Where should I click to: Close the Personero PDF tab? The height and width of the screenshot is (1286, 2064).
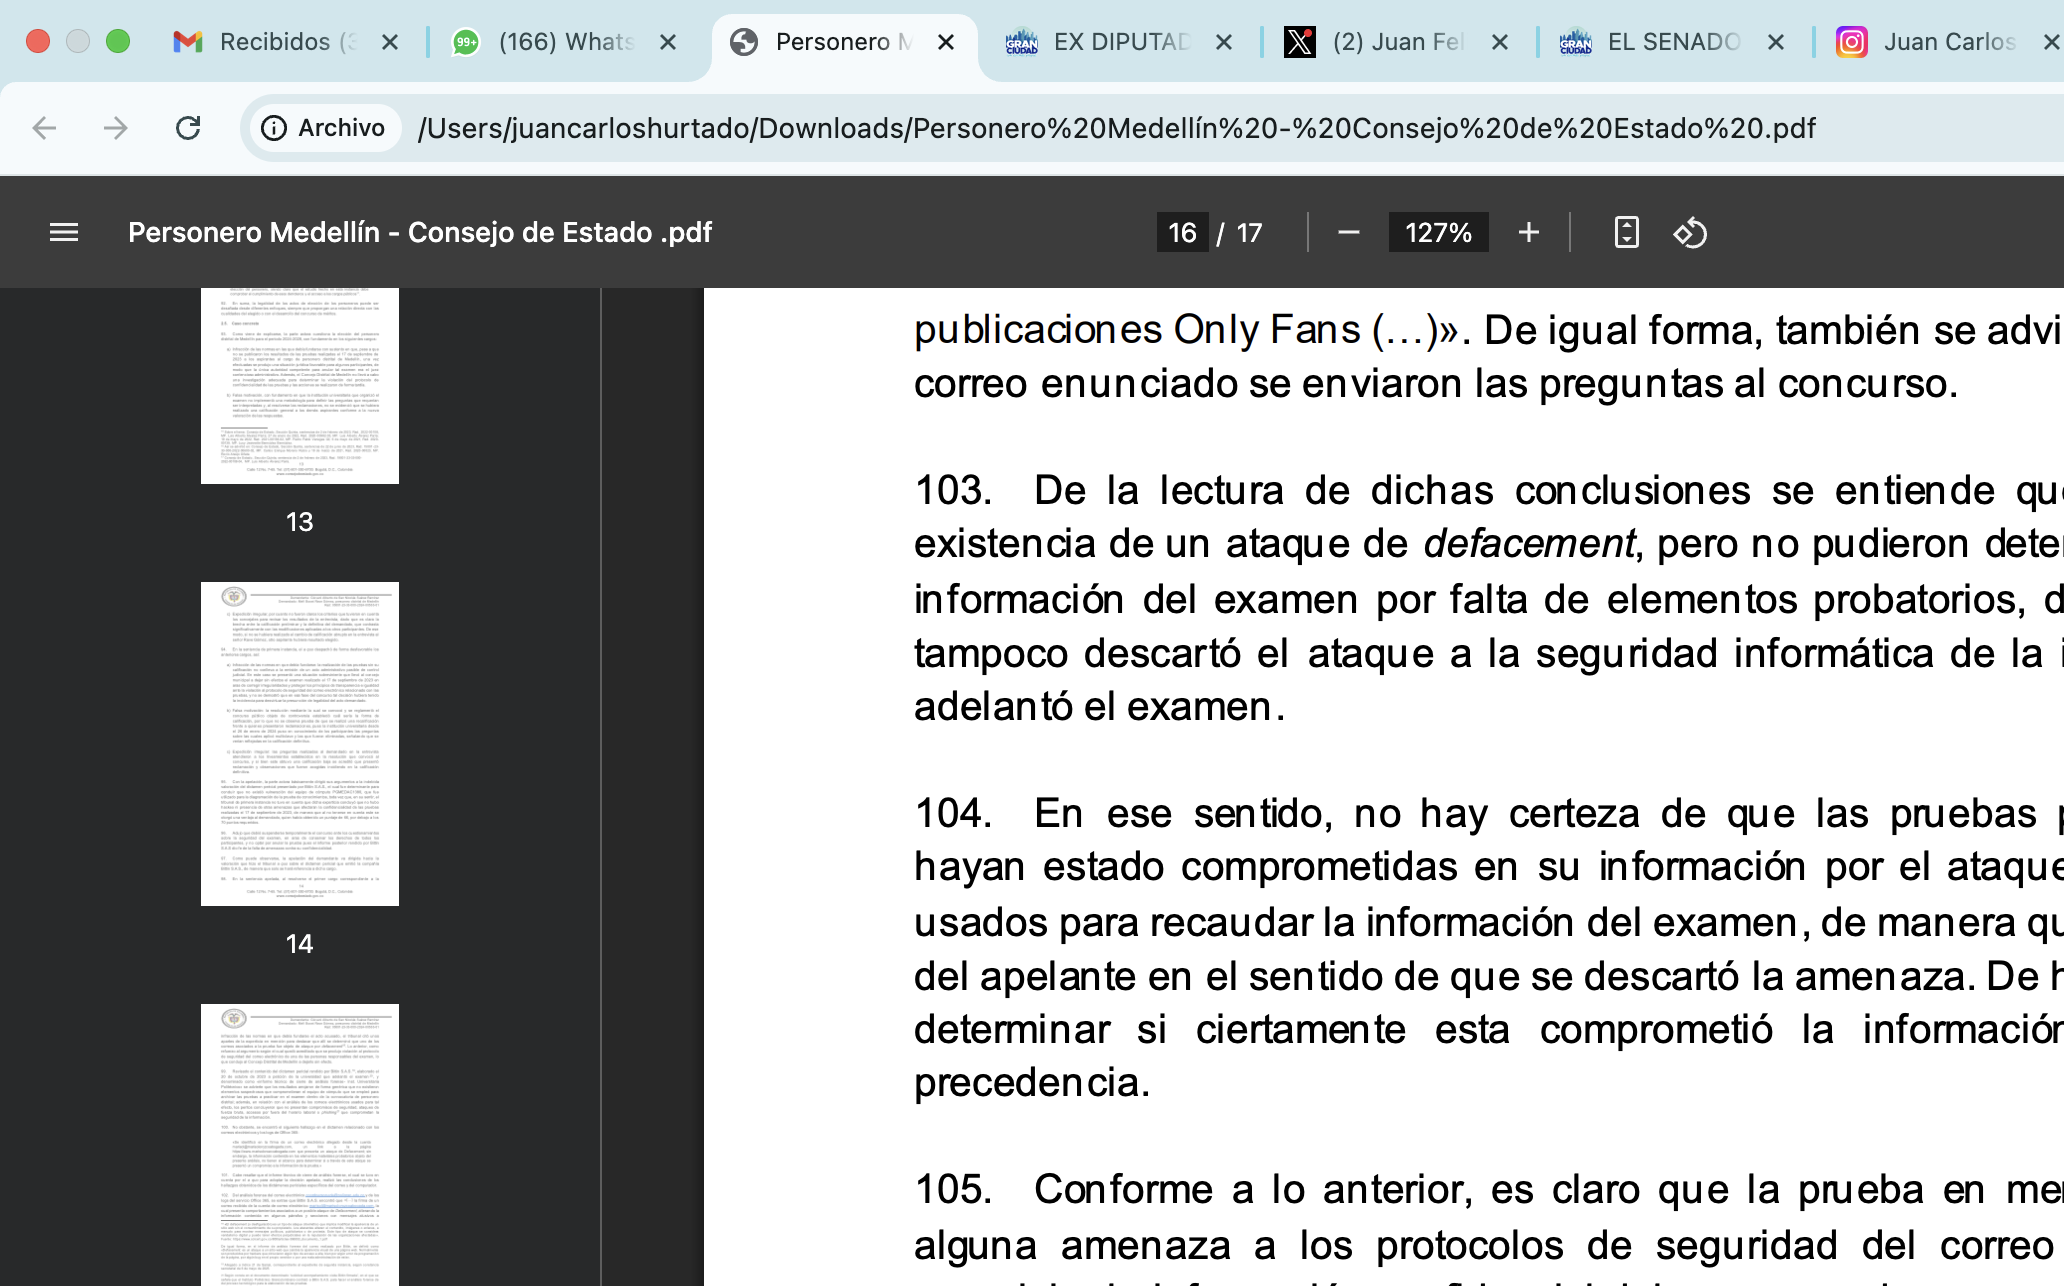tap(946, 42)
